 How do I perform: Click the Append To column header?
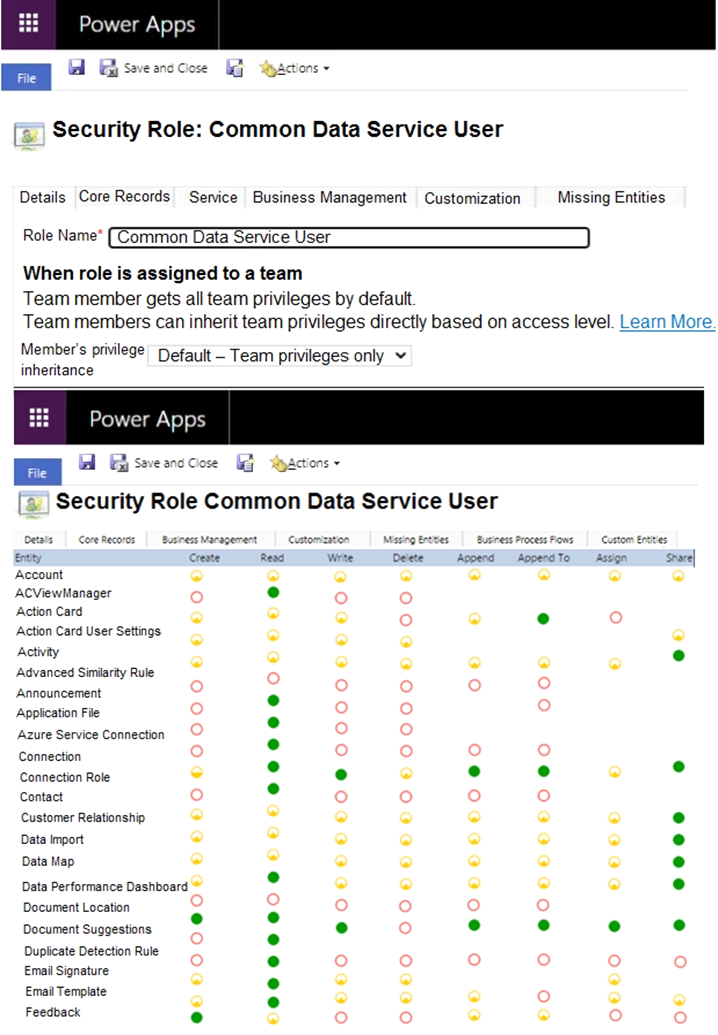point(543,558)
